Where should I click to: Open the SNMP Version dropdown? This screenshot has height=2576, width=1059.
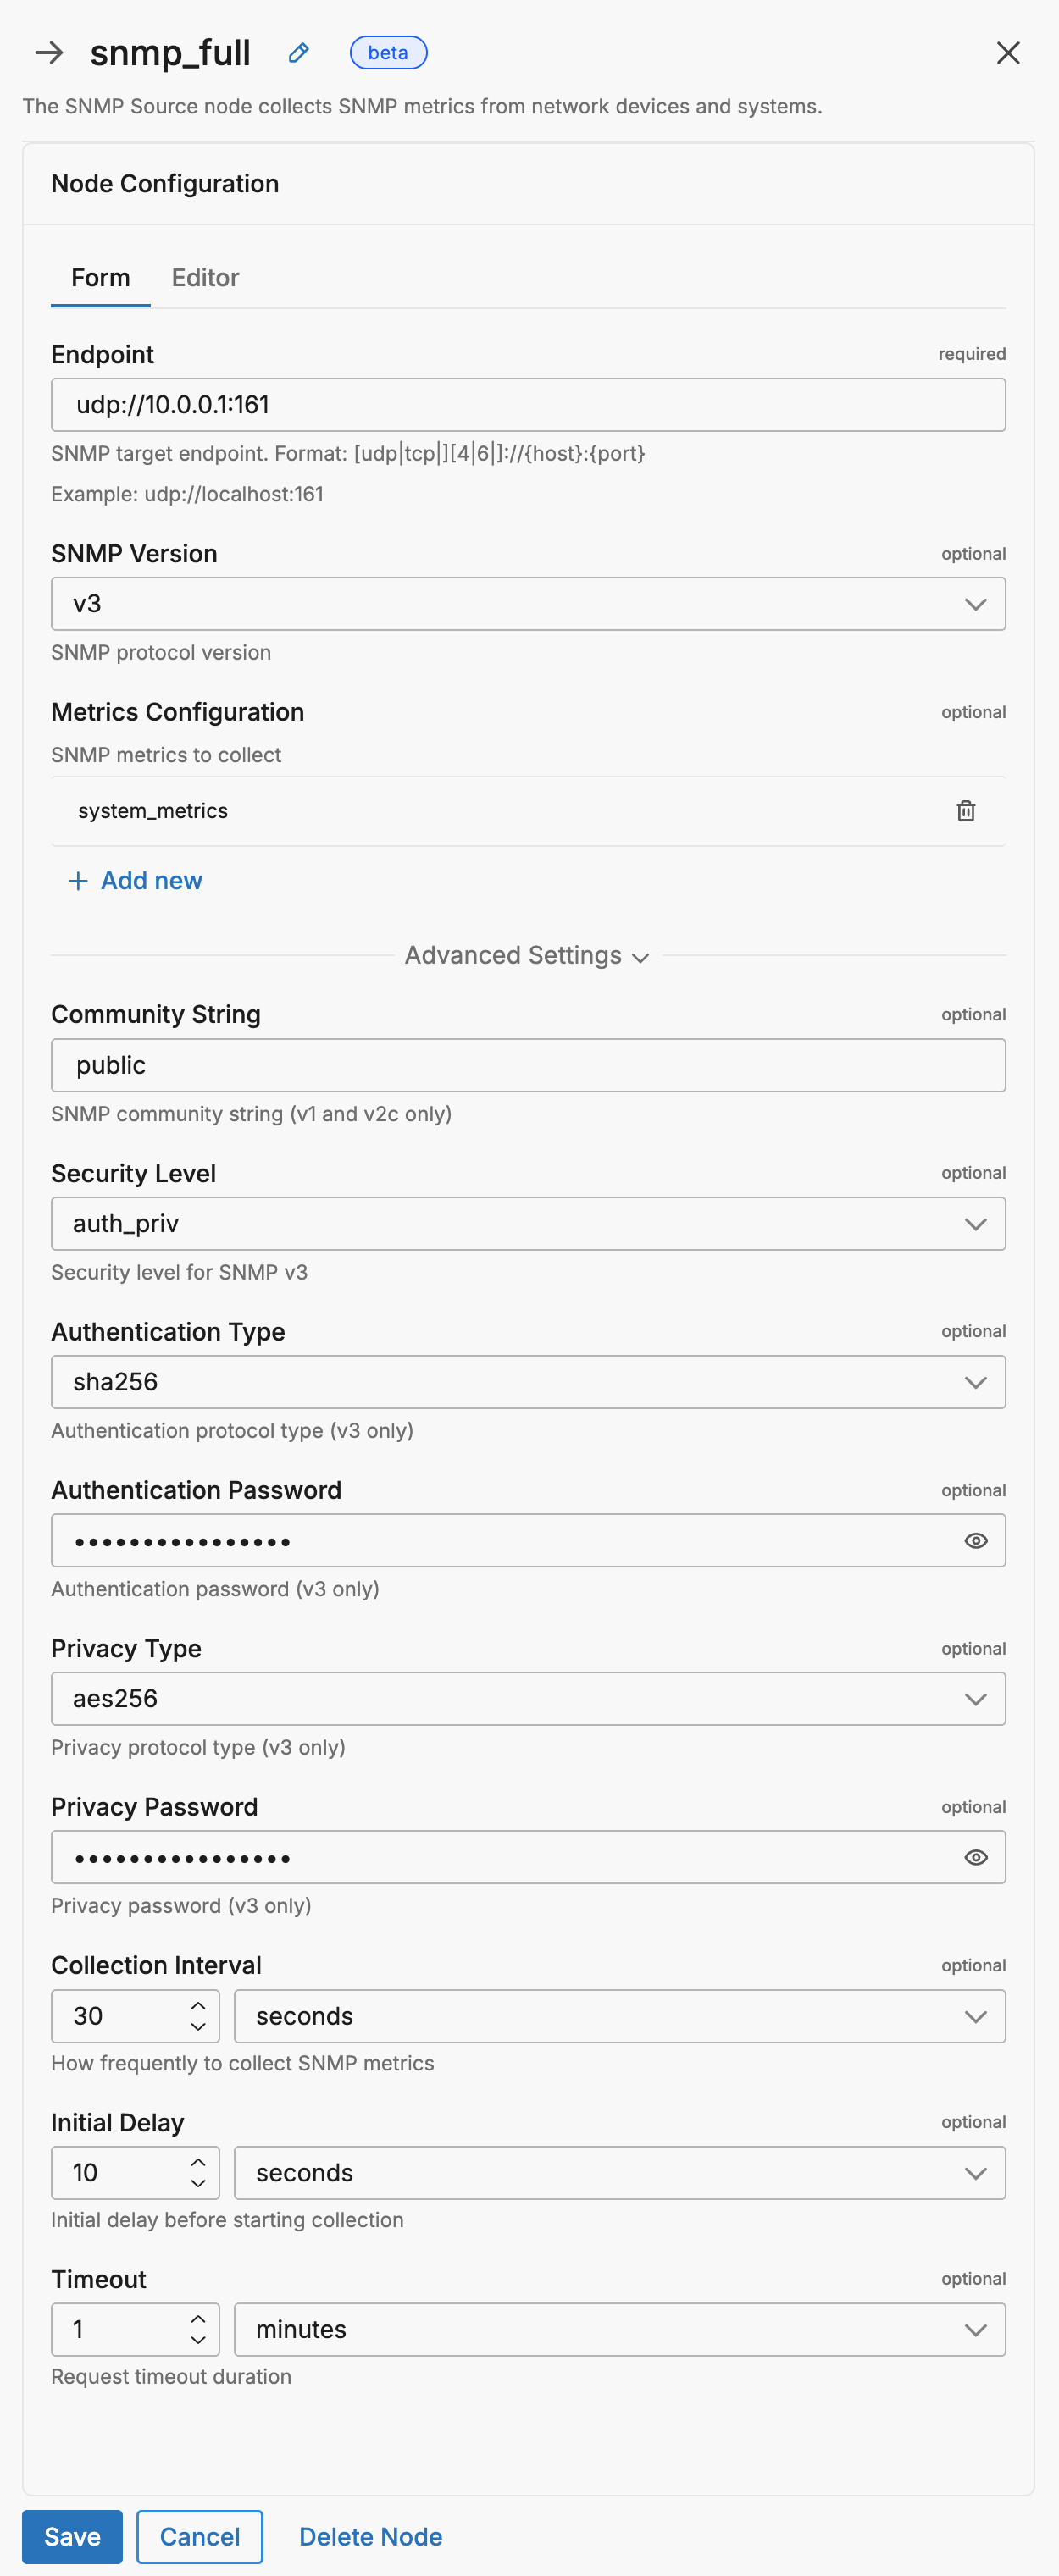point(528,604)
